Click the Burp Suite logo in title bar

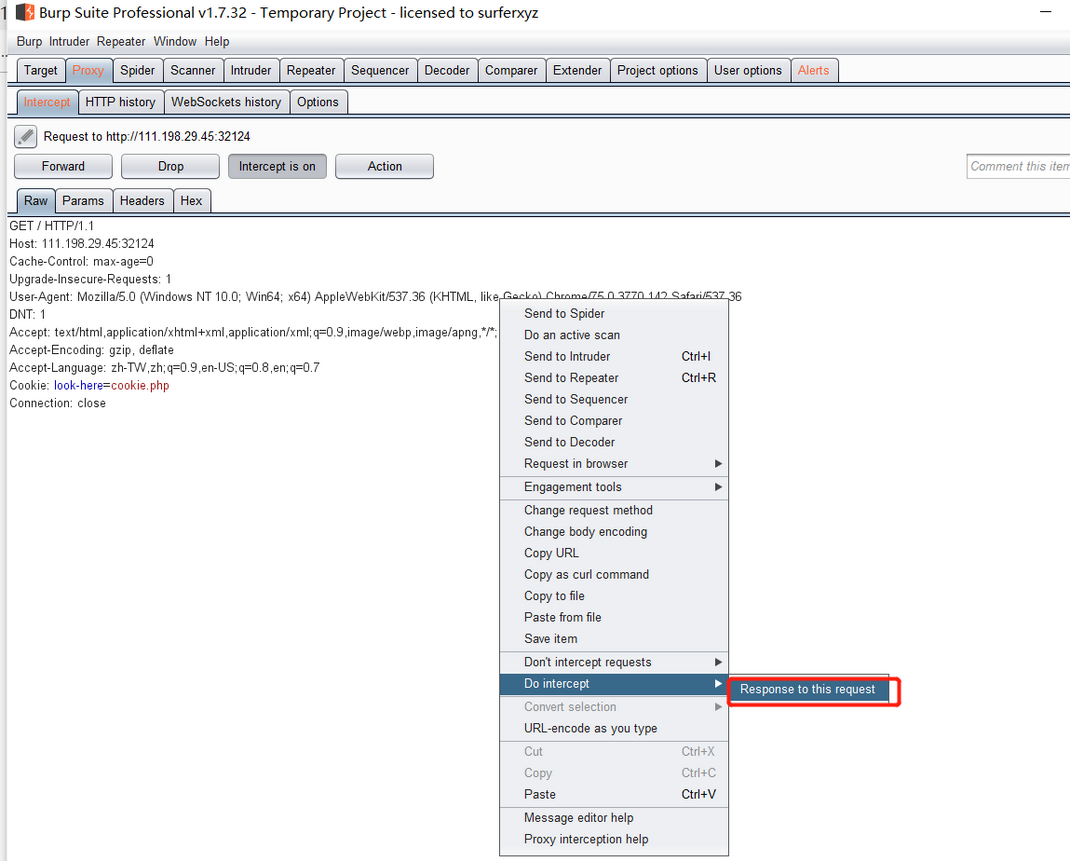click(x=25, y=12)
